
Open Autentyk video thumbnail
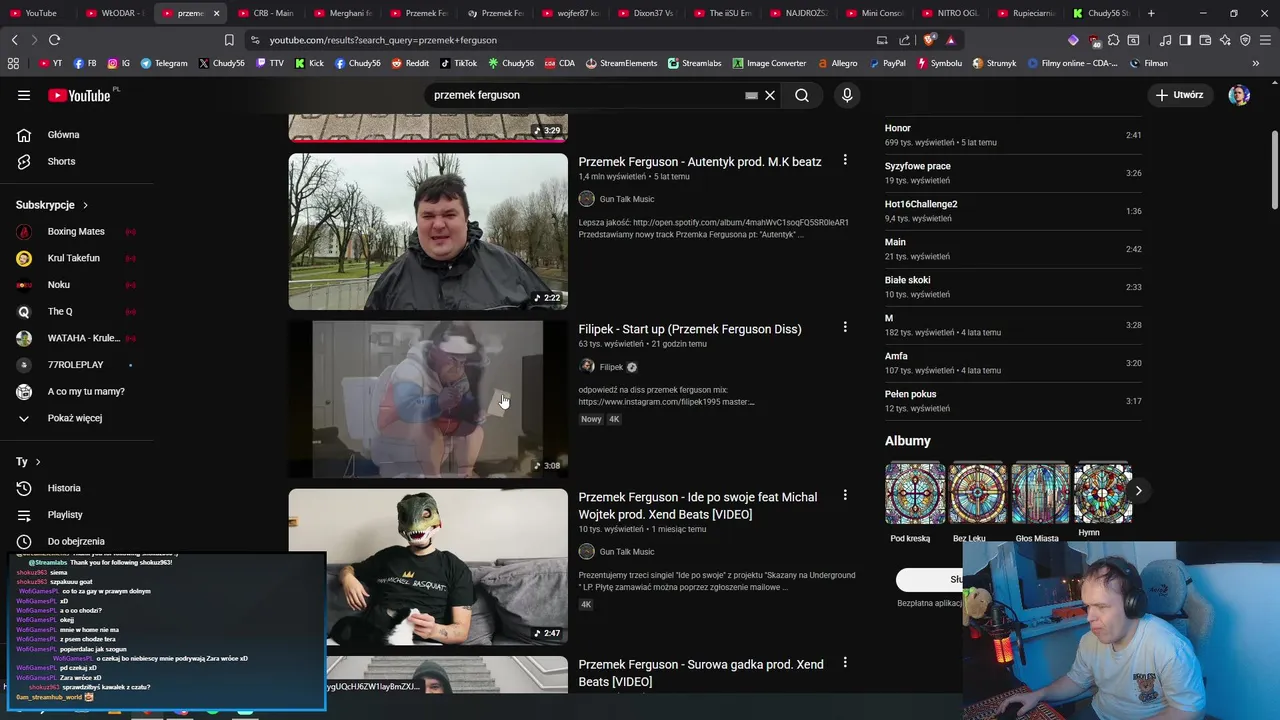click(x=428, y=231)
